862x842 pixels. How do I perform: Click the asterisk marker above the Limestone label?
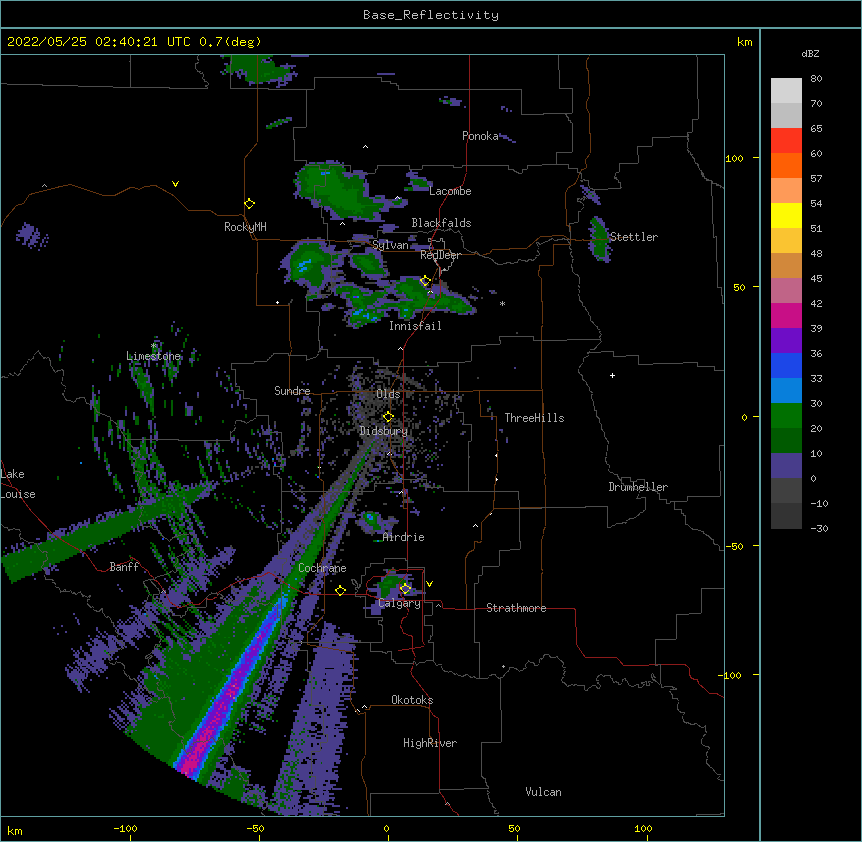(x=154, y=346)
